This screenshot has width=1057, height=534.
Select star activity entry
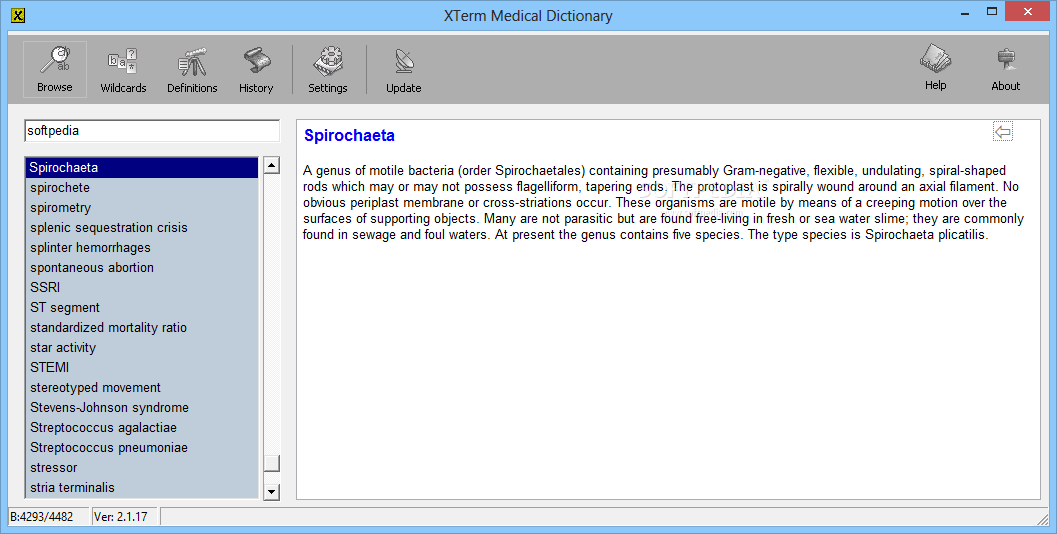[142, 347]
